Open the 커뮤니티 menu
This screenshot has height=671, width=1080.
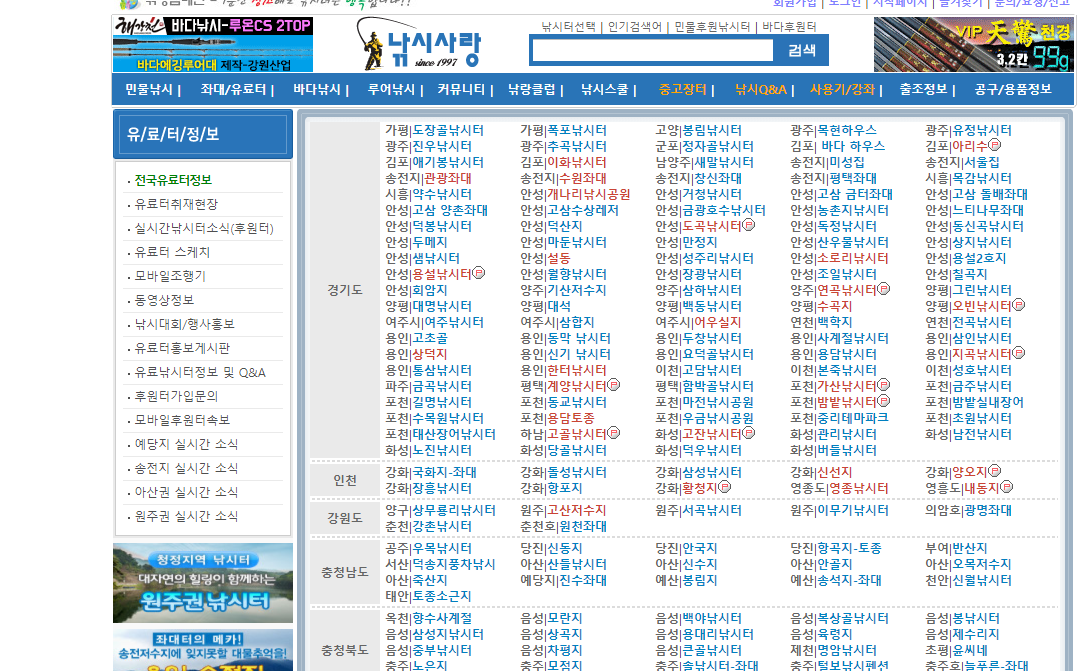click(461, 90)
